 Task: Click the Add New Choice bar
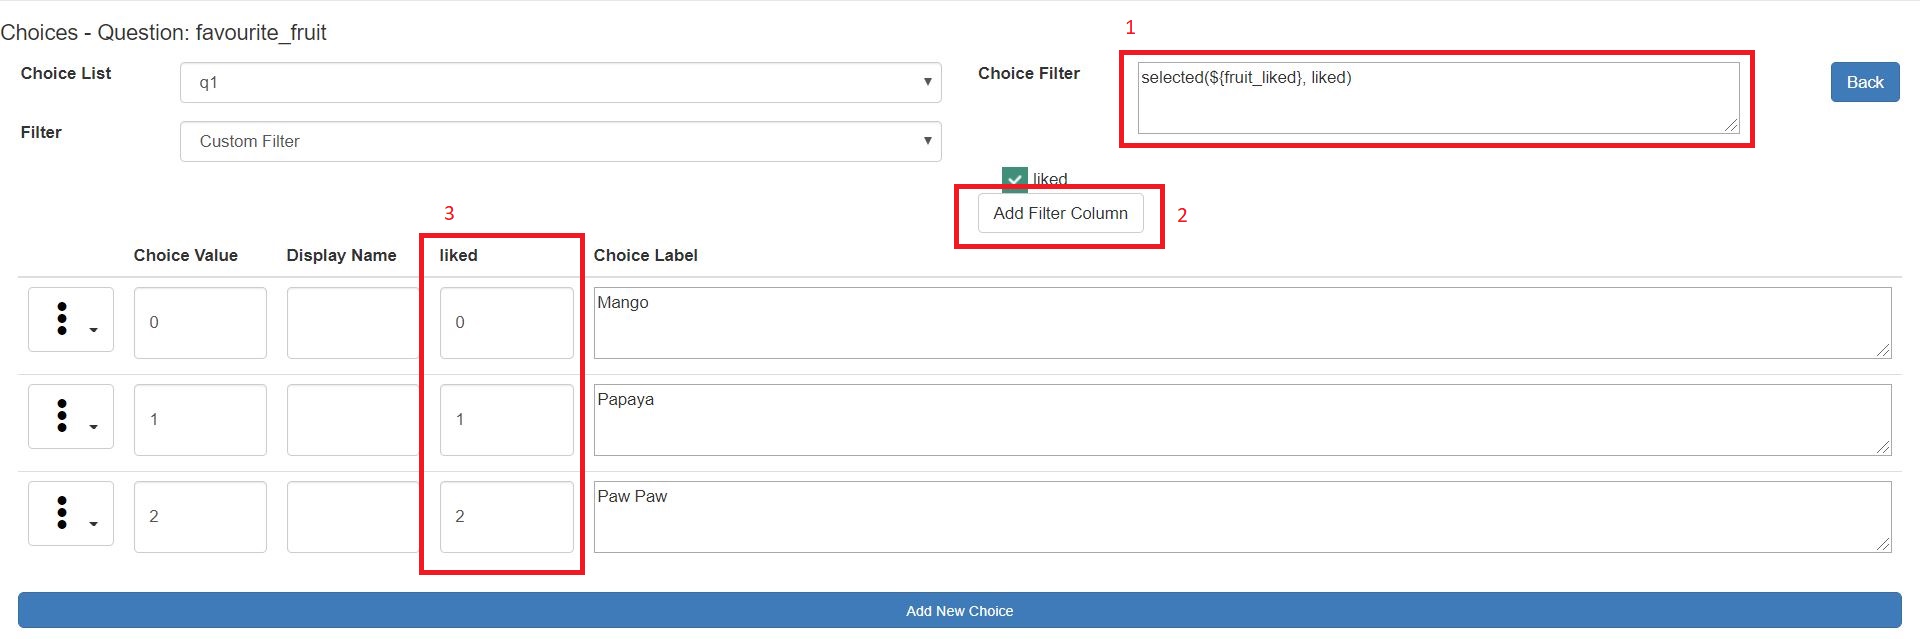click(x=959, y=611)
